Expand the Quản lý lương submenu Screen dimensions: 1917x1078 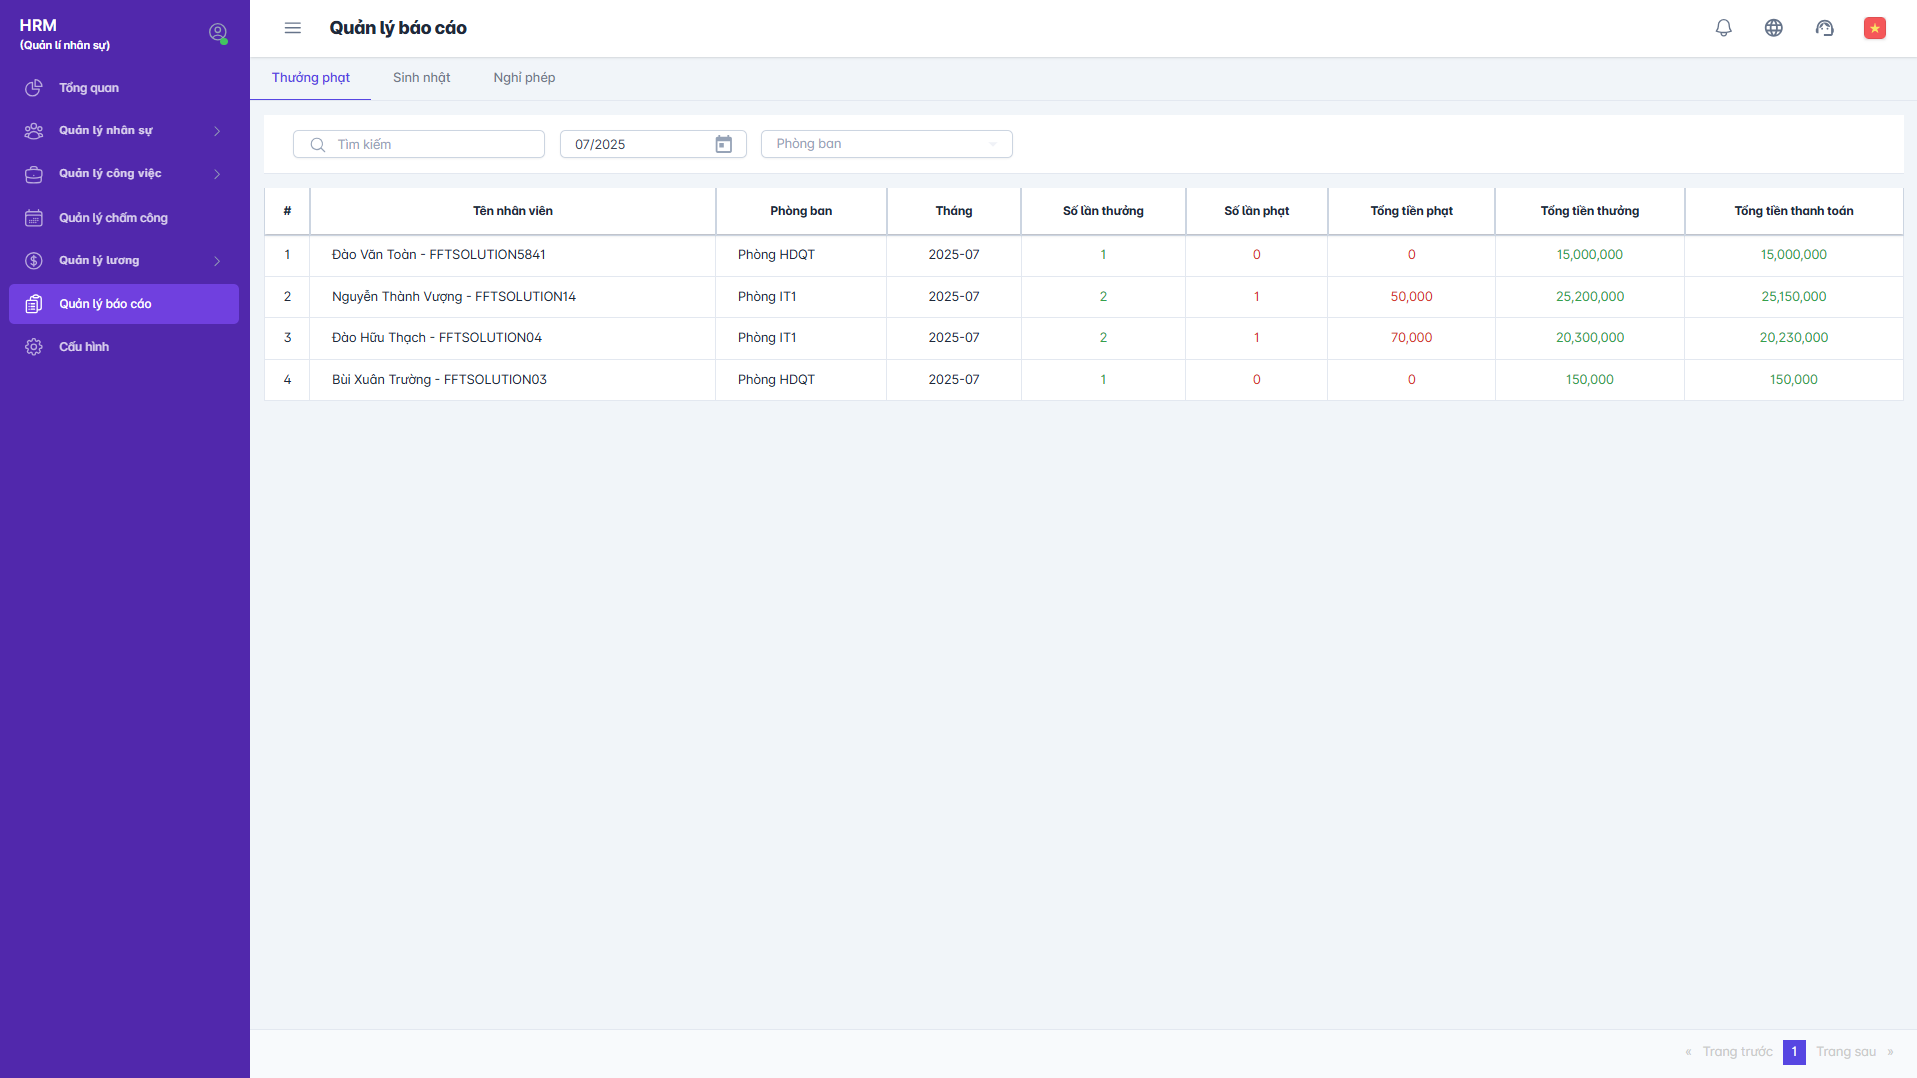217,261
